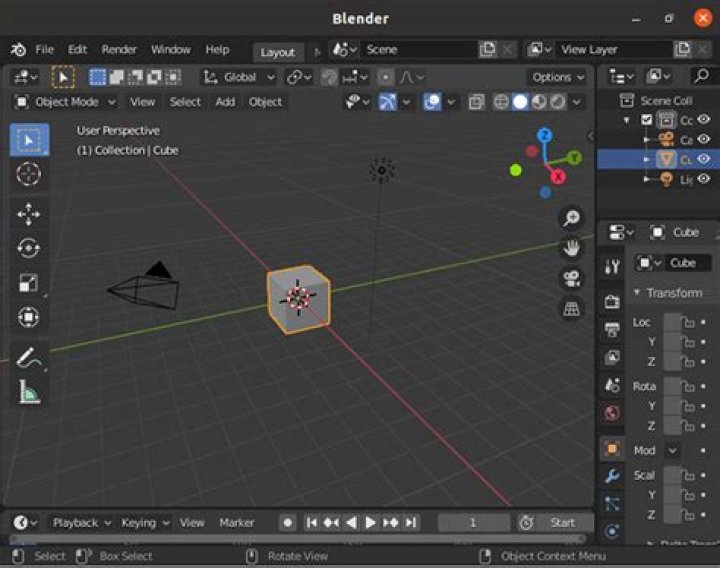
Task: Activate the 3D Cursor tool
Action: pyautogui.click(x=28, y=174)
